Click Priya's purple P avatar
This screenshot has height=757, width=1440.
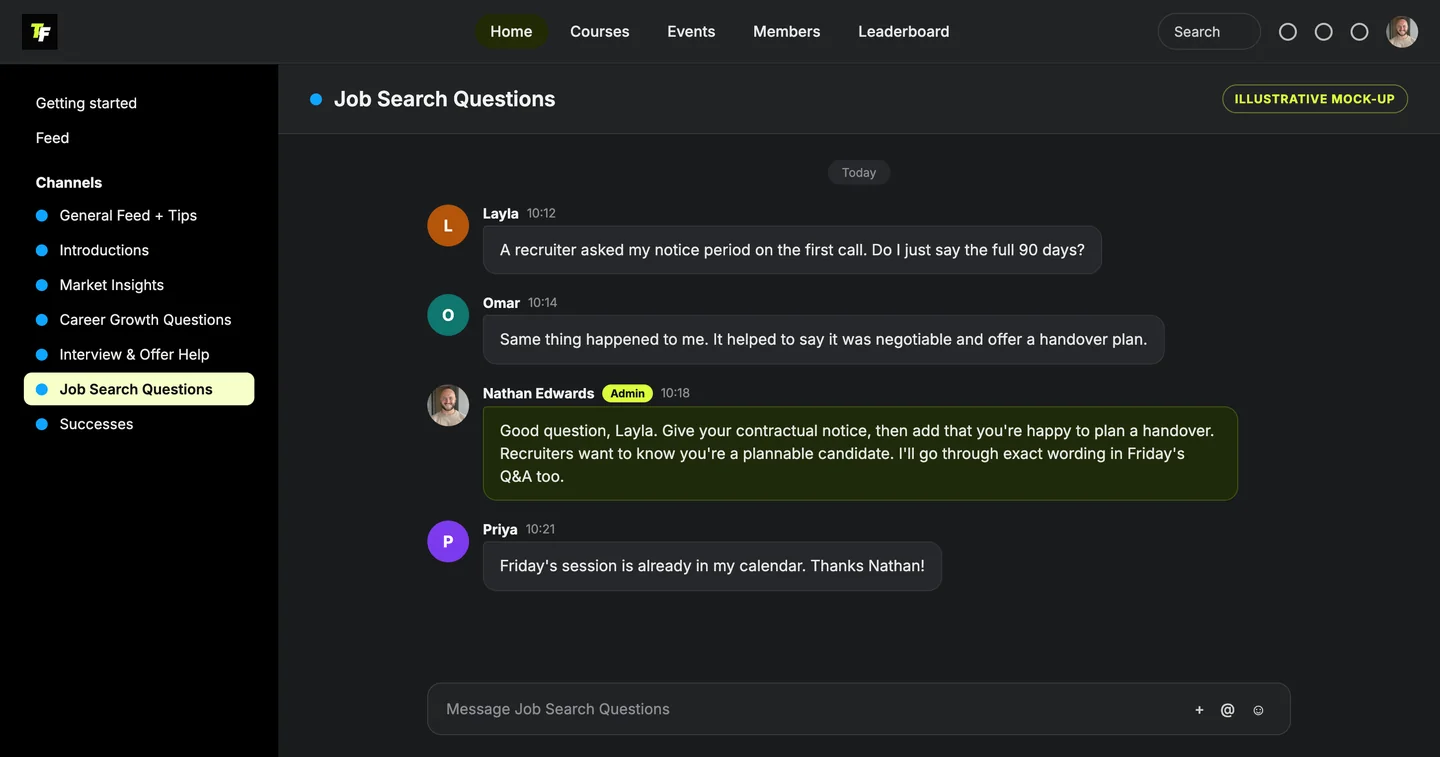pyautogui.click(x=448, y=541)
